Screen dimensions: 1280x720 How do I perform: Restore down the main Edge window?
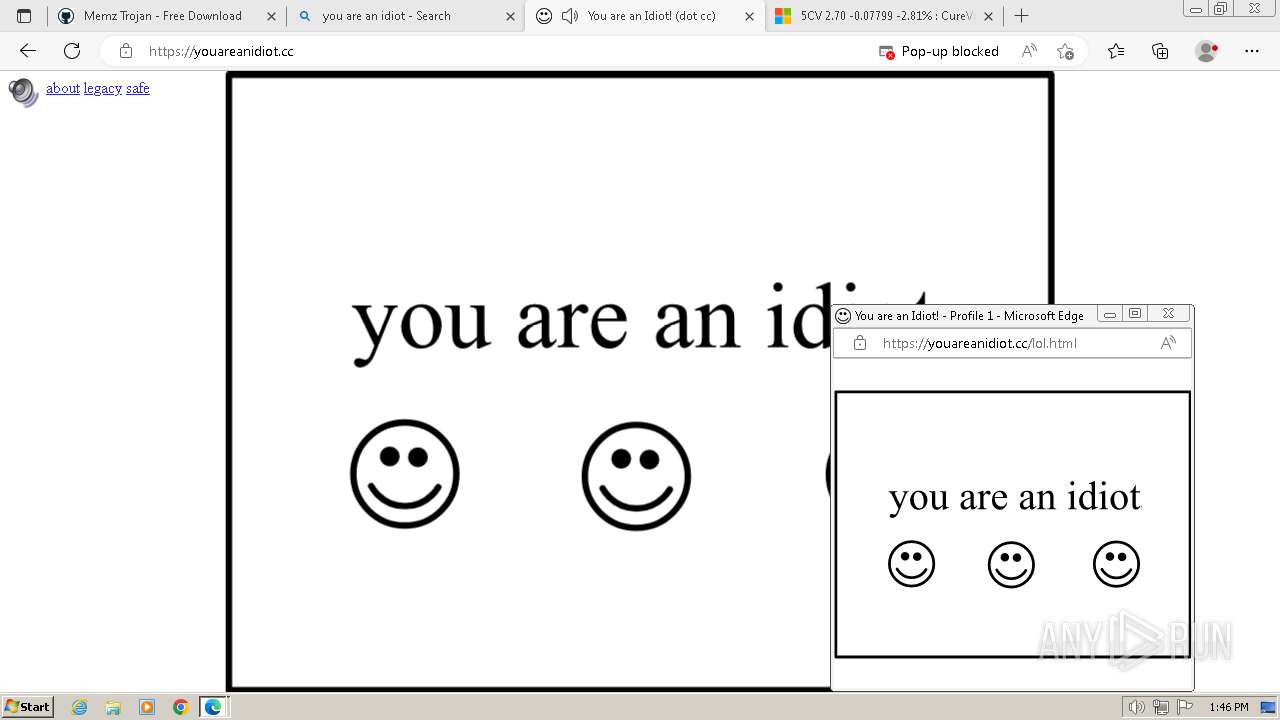pyautogui.click(x=1220, y=9)
